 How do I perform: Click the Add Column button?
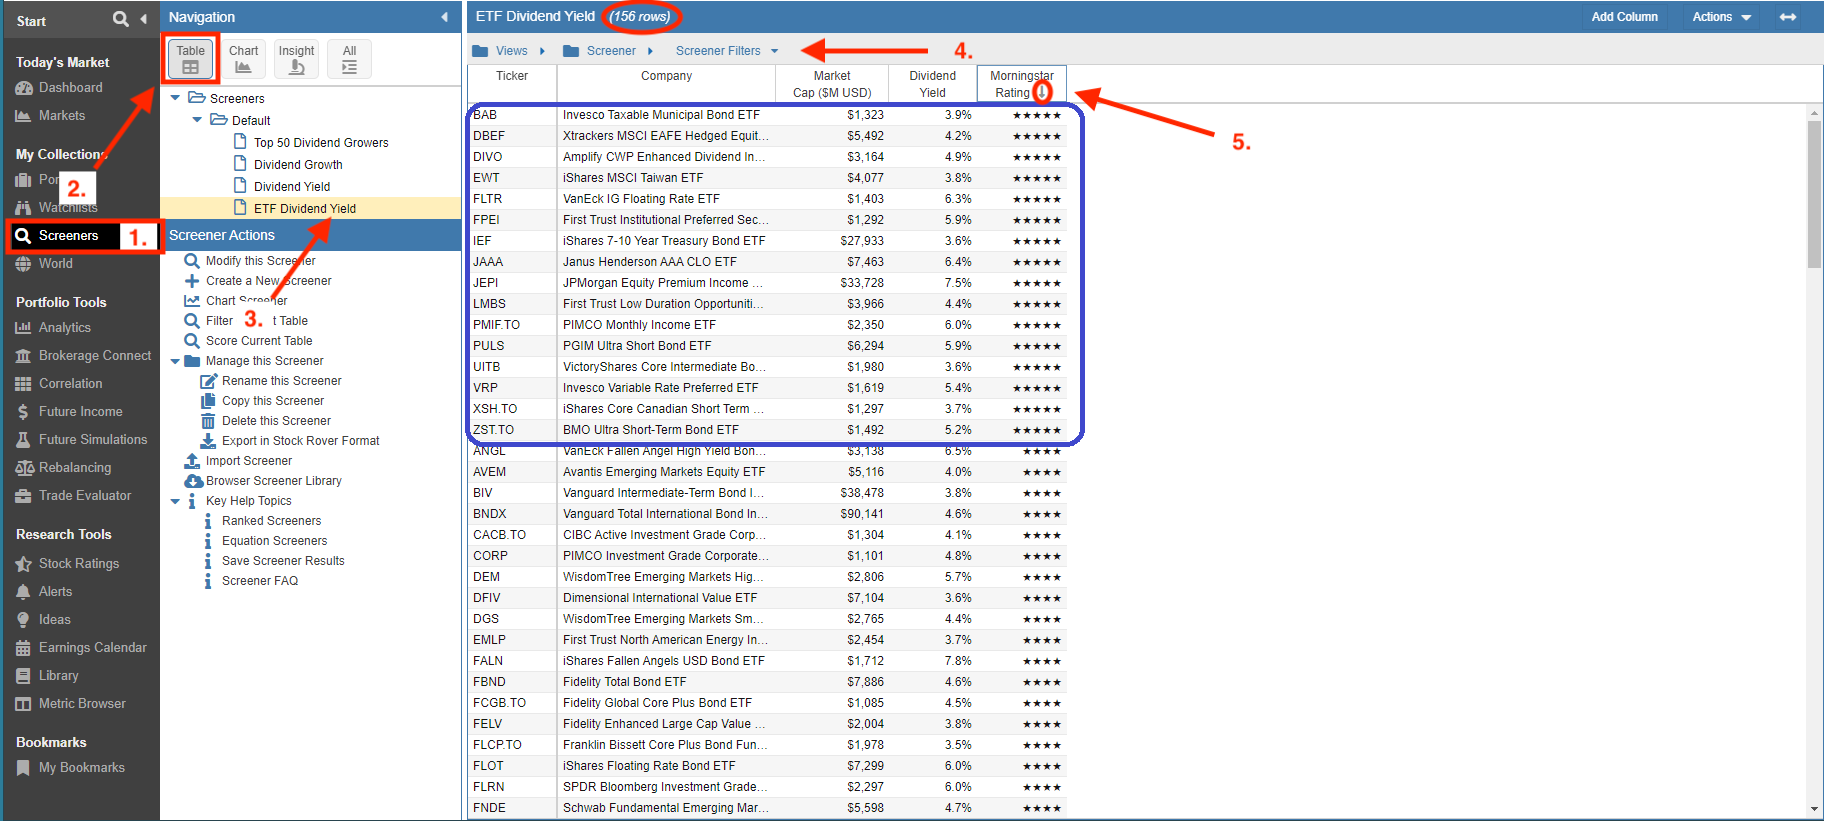click(x=1624, y=17)
